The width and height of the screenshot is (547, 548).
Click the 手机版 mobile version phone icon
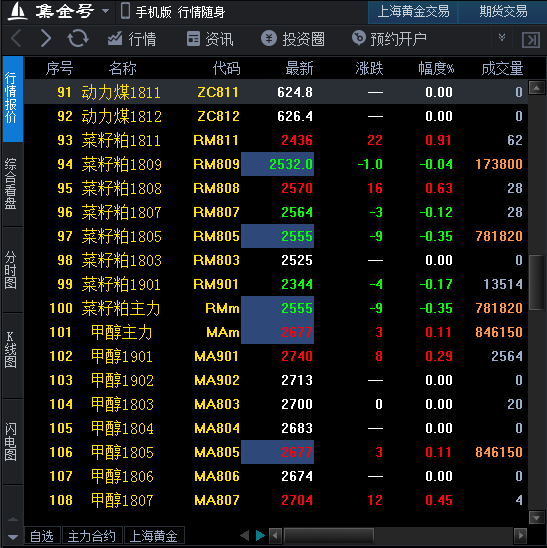[125, 11]
